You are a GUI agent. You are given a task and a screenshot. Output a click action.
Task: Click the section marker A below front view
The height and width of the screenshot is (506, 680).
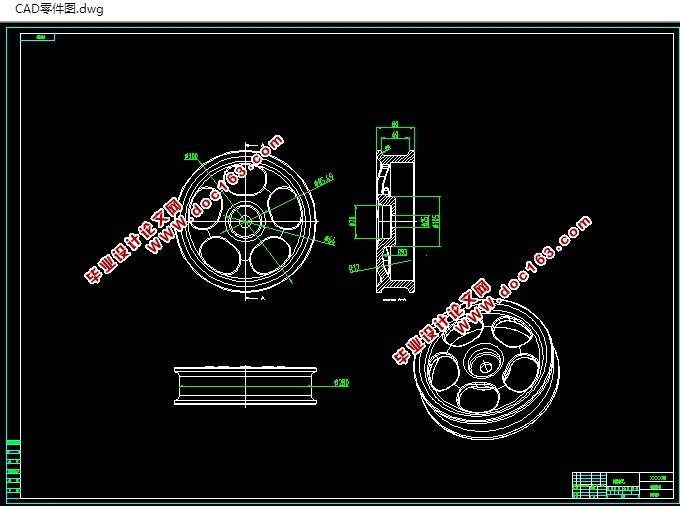262,298
